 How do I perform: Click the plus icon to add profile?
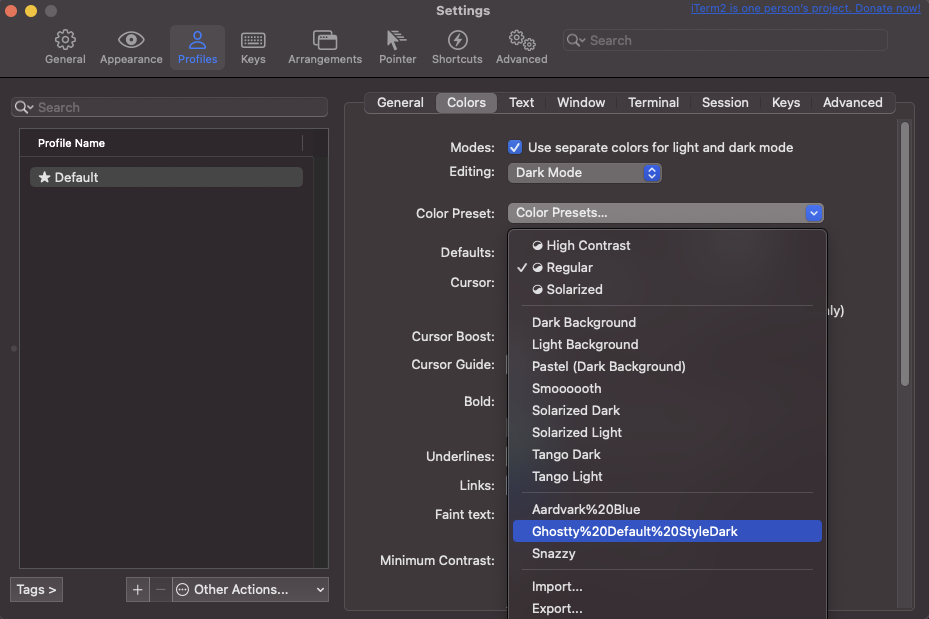pos(137,589)
